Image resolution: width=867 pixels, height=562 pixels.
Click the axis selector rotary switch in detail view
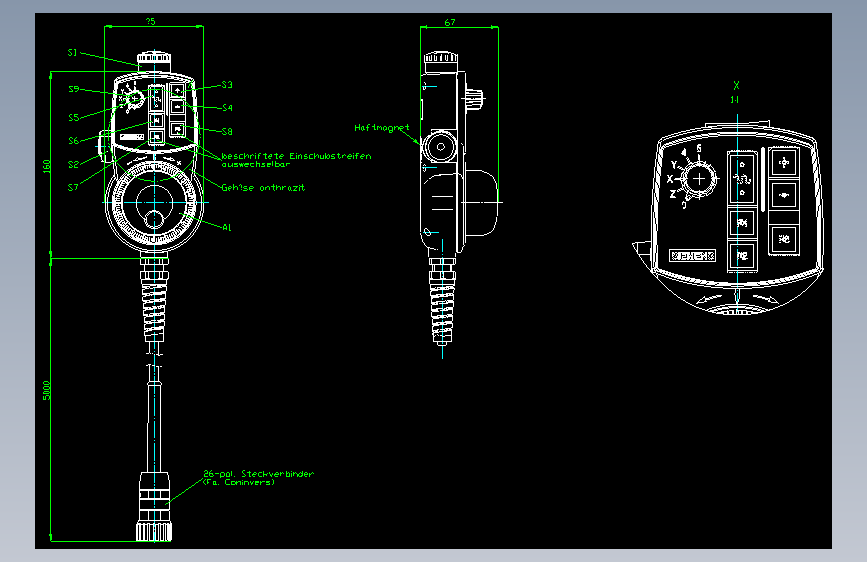699,179
